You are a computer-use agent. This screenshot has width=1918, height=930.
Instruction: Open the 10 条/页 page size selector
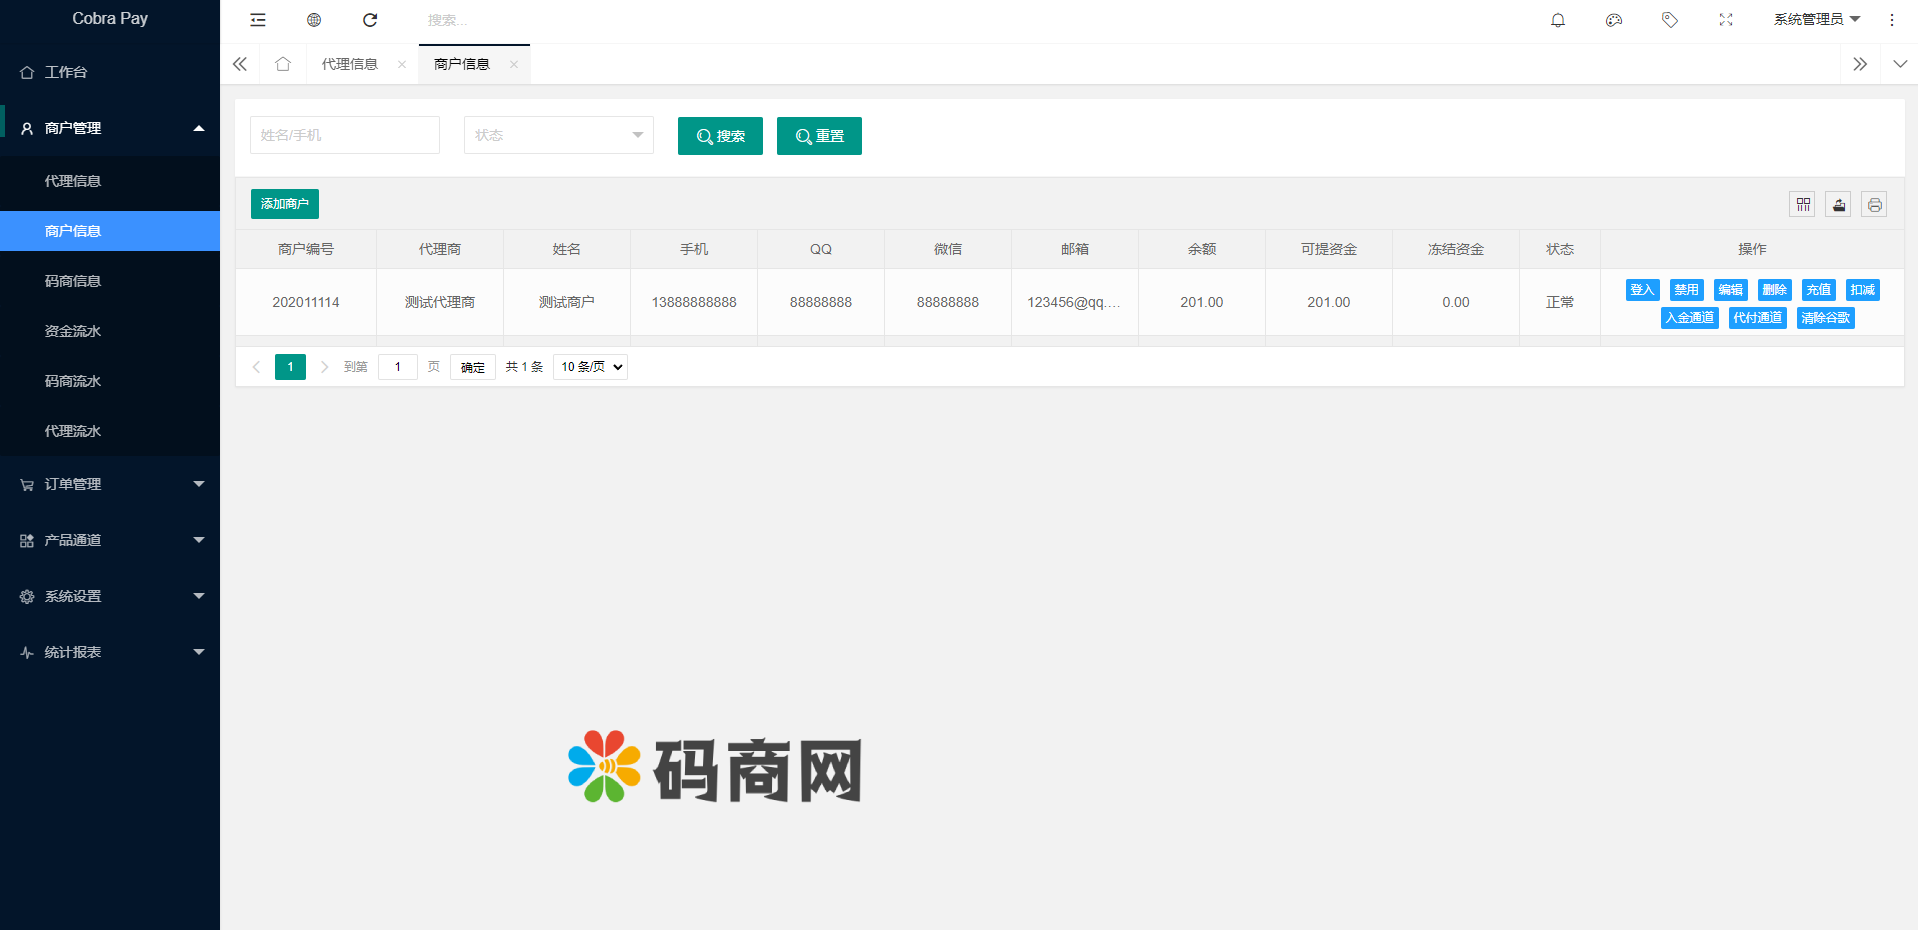click(x=590, y=367)
